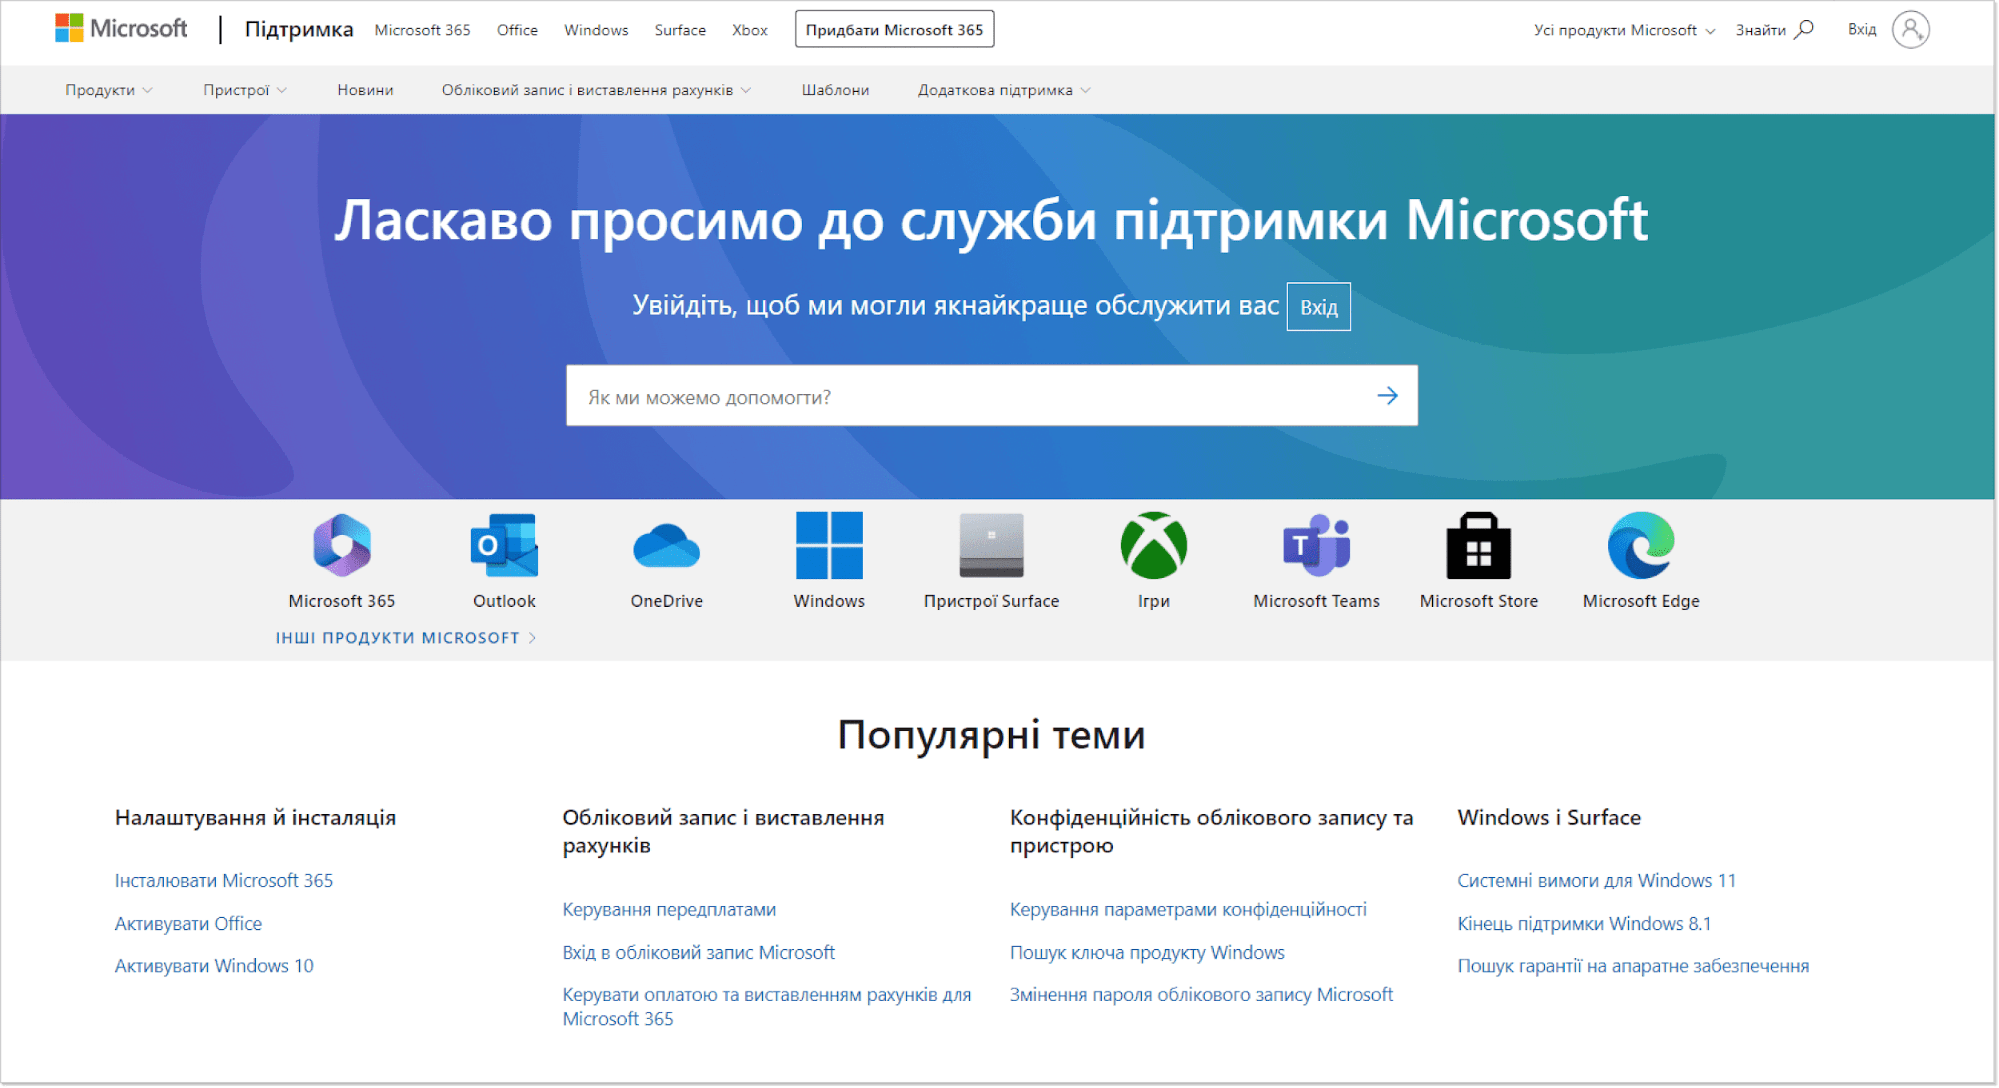Open Microsoft 365 product icon
The image size is (1999, 1088).
(x=342, y=546)
